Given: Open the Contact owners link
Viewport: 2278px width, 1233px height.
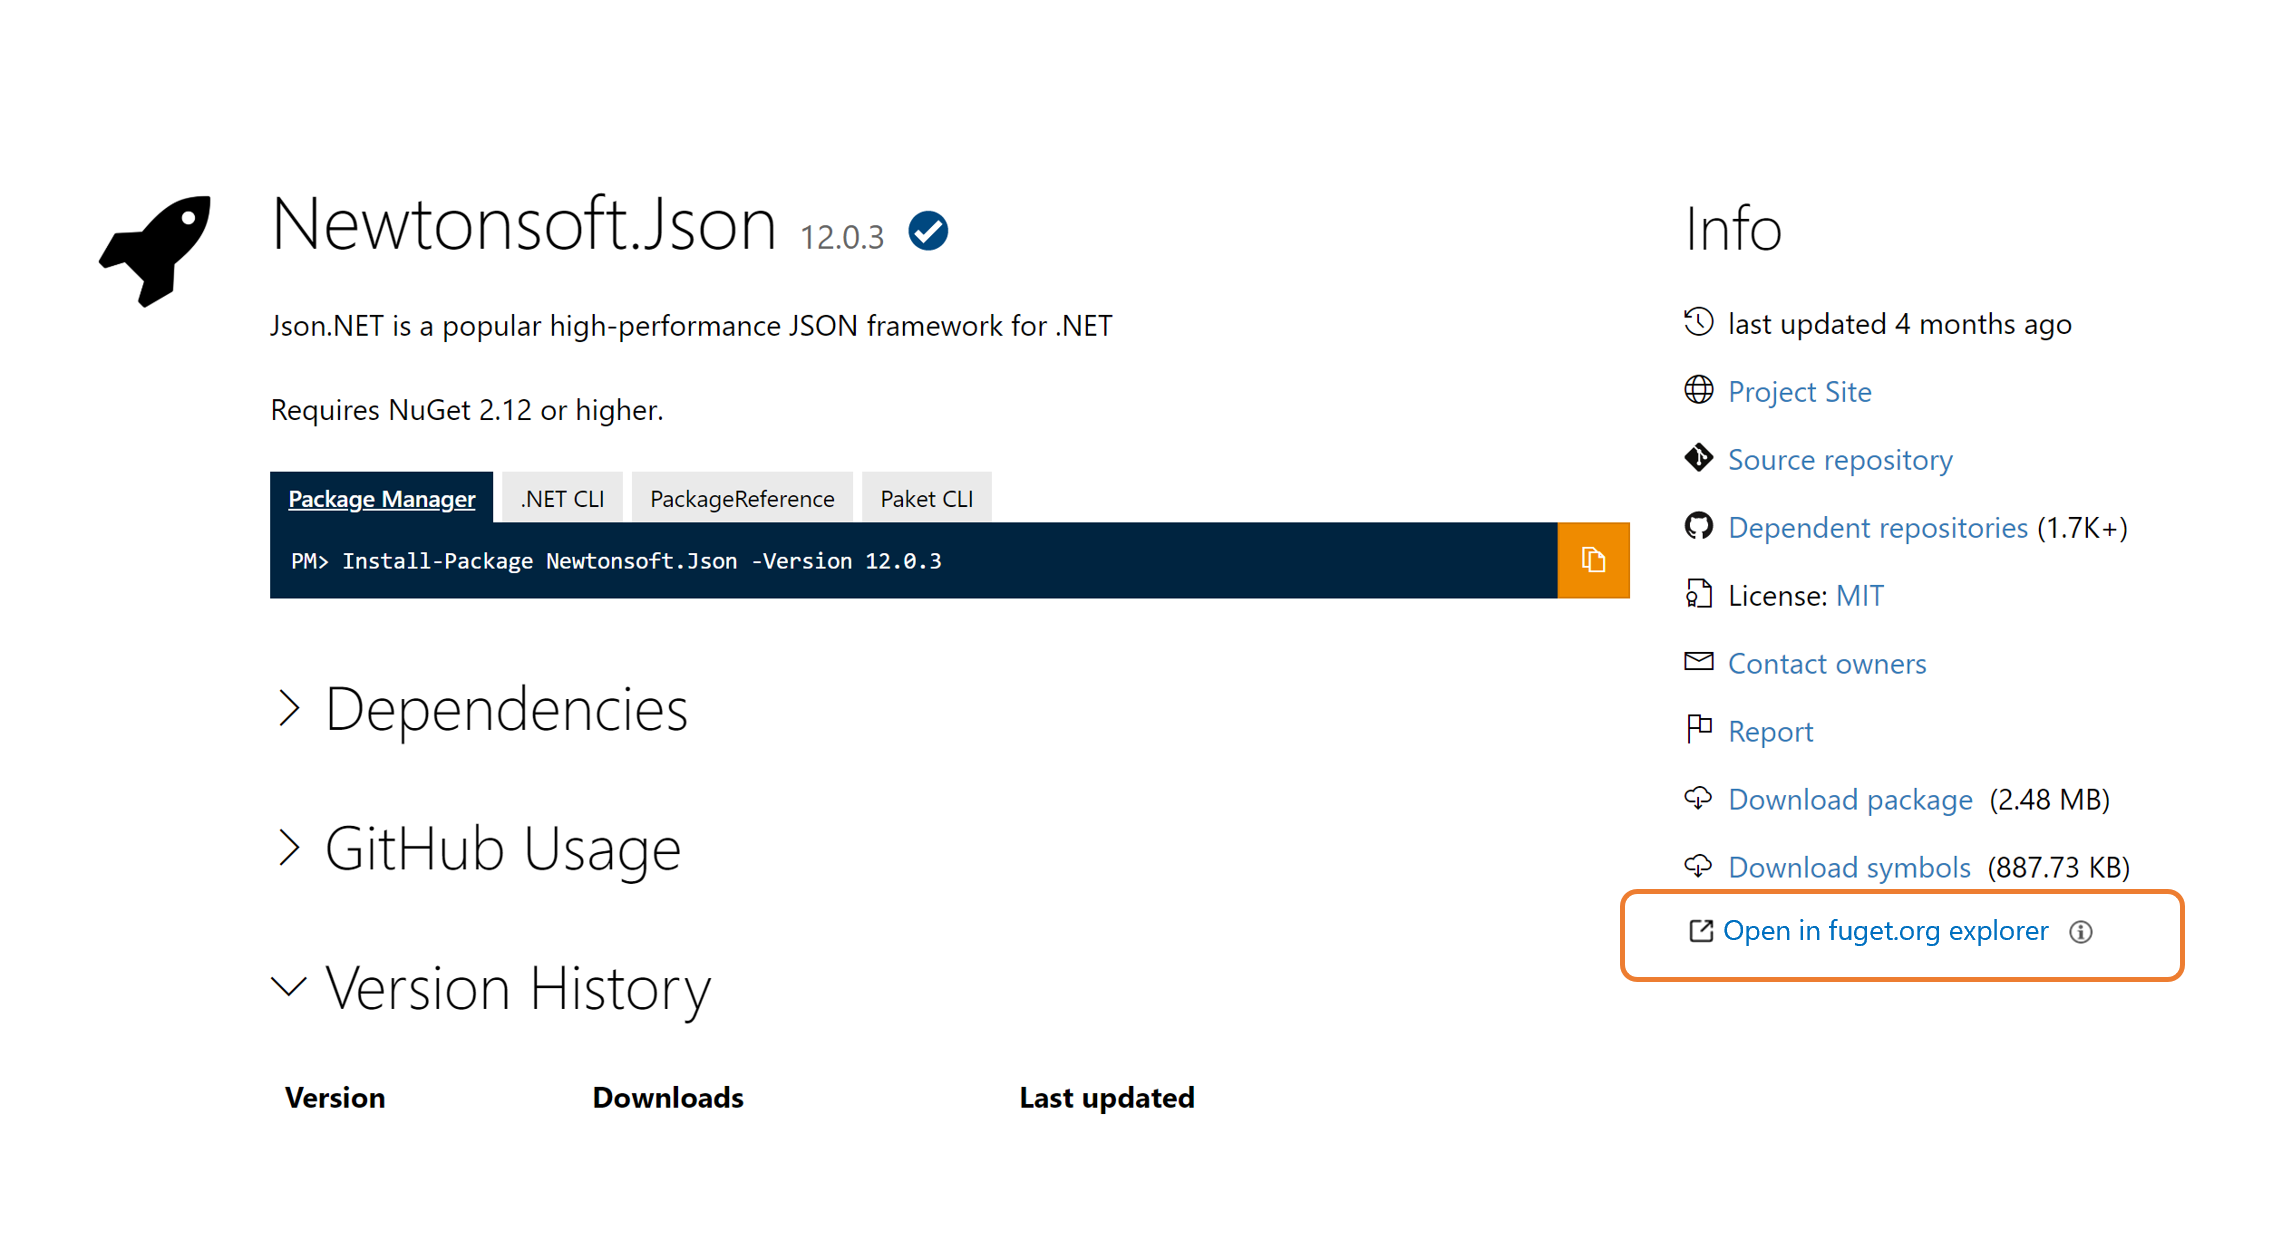Looking at the screenshot, I should (x=1827, y=663).
